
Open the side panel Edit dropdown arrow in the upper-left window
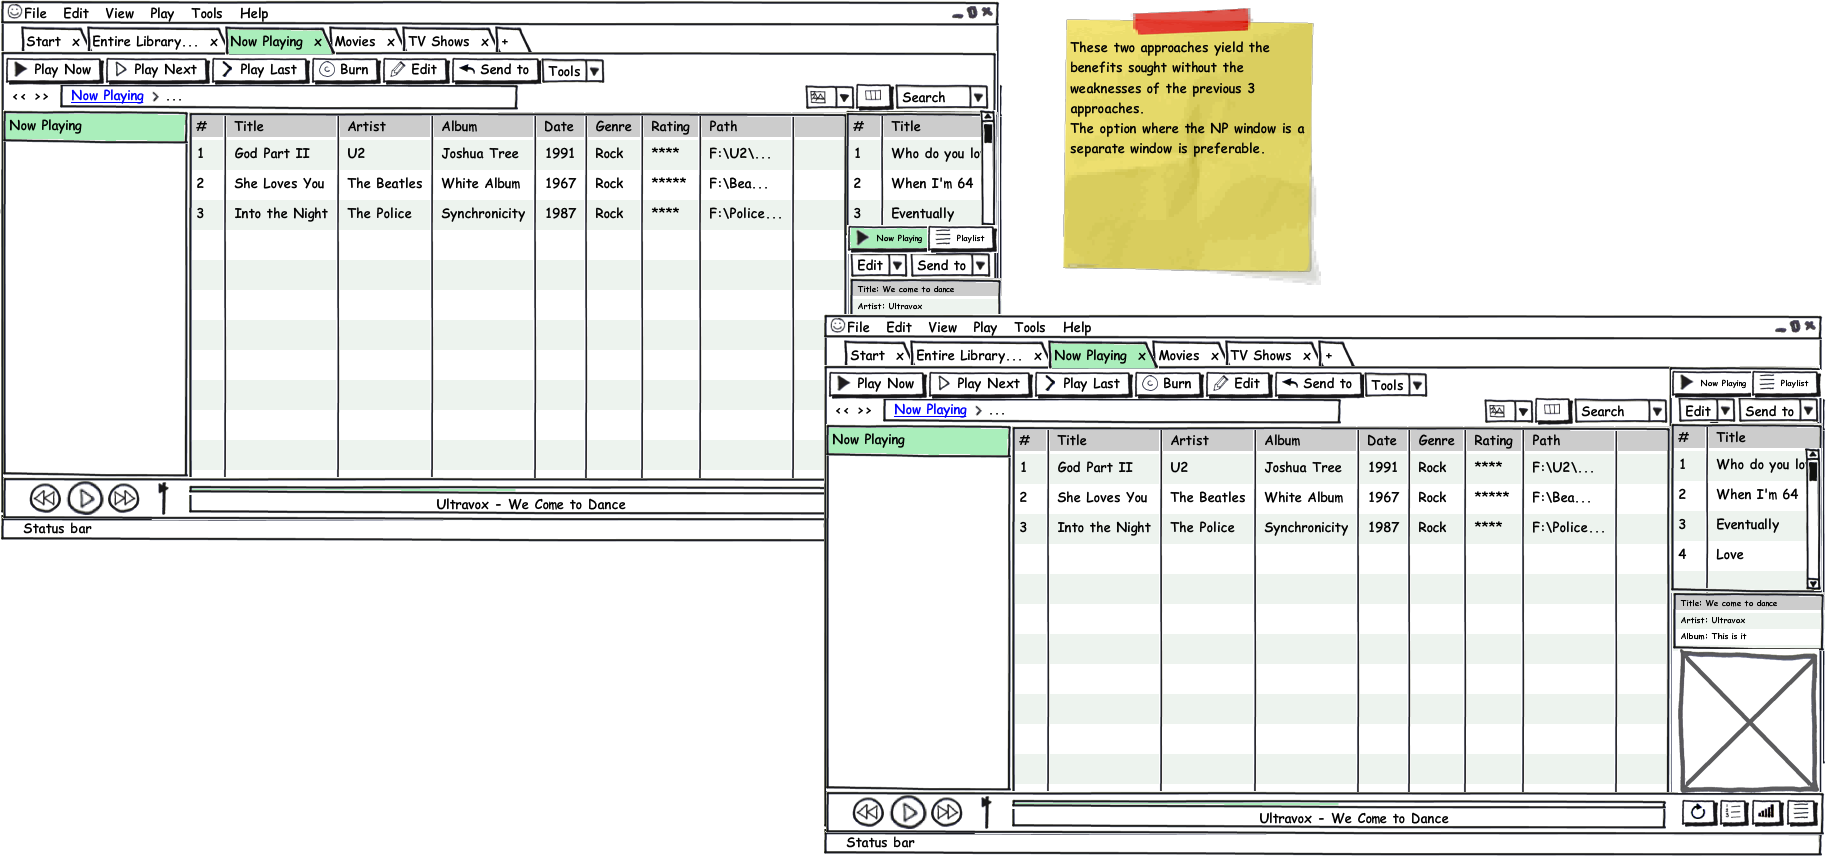click(x=897, y=265)
